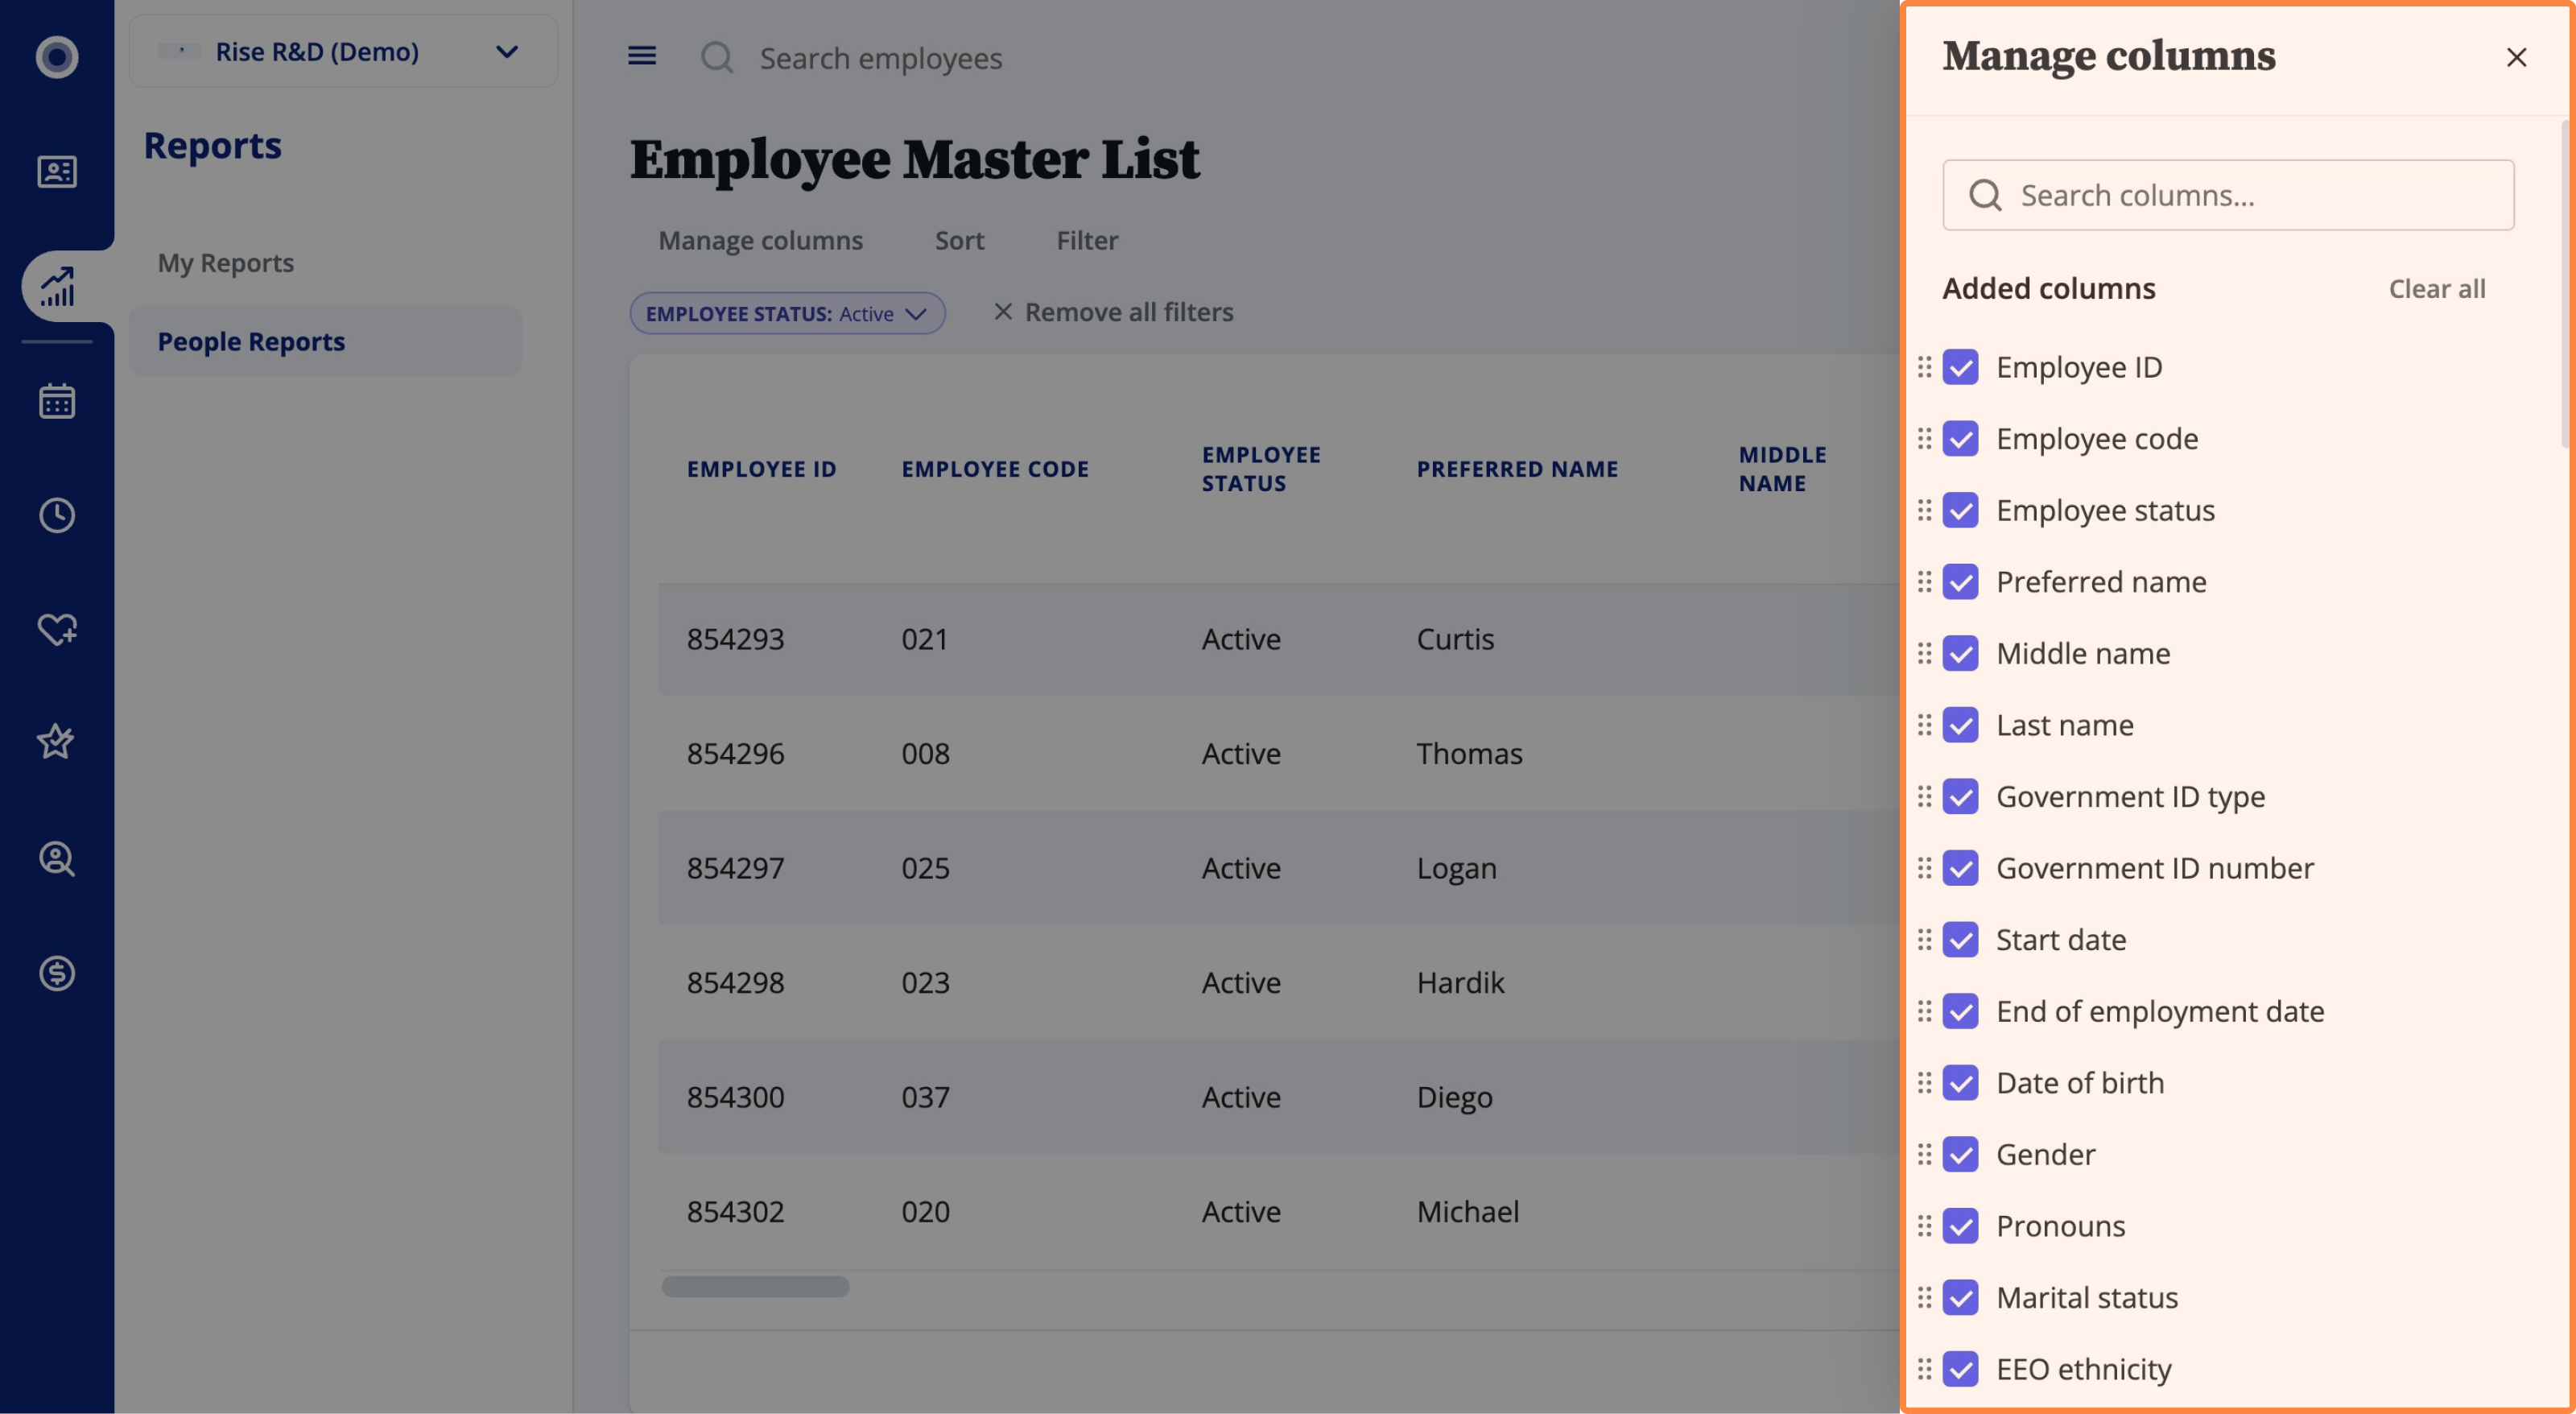
Task: Open the person search recruiting sidebar icon
Action: click(57, 858)
